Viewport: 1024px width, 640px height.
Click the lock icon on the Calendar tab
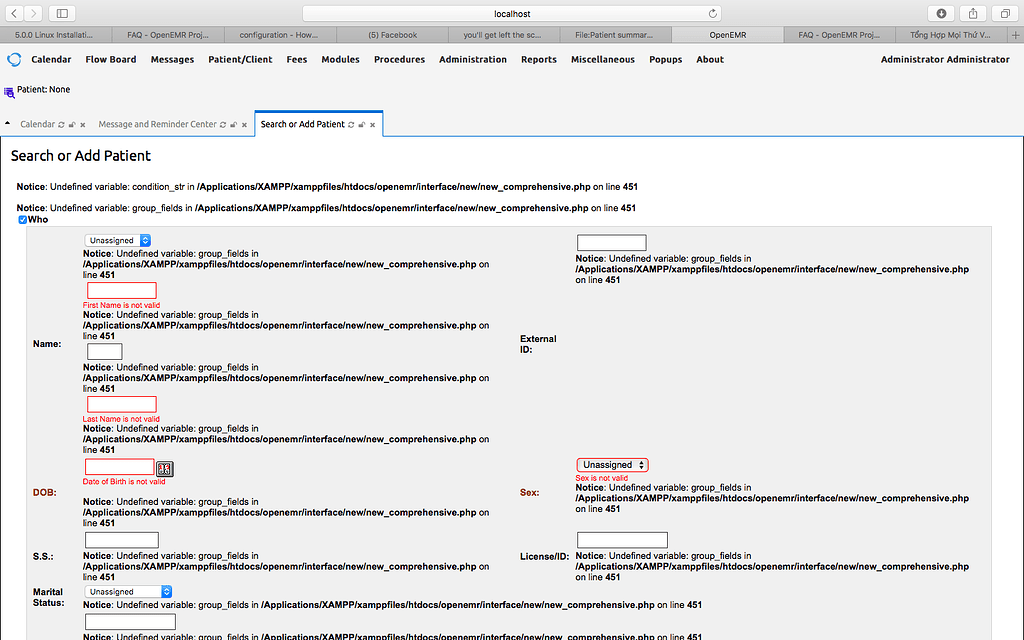[71, 123]
